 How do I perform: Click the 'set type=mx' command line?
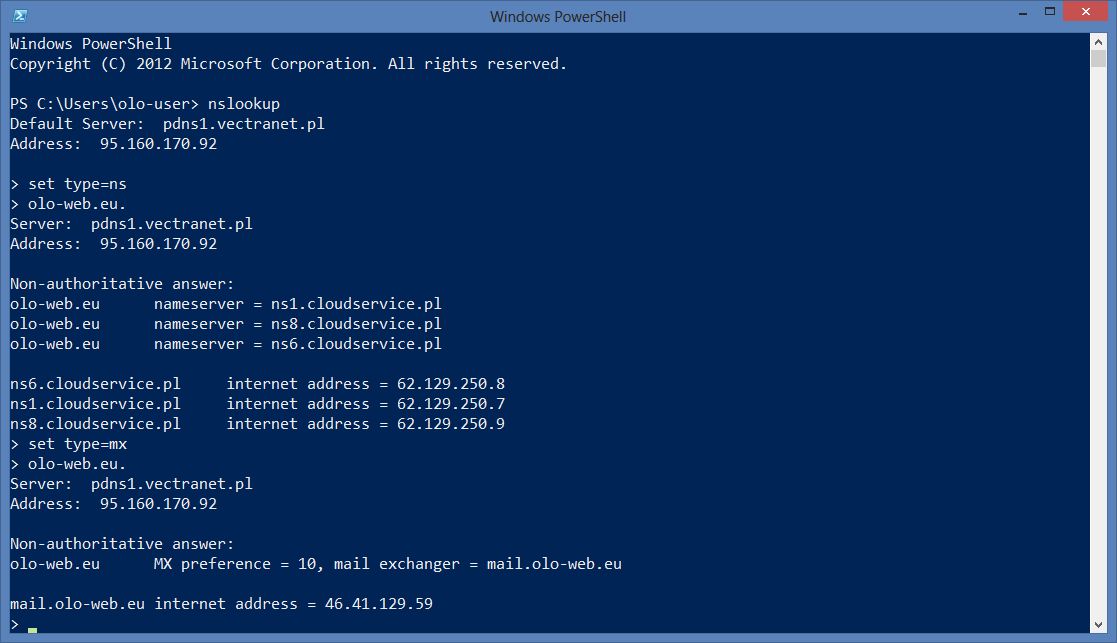click(x=68, y=444)
